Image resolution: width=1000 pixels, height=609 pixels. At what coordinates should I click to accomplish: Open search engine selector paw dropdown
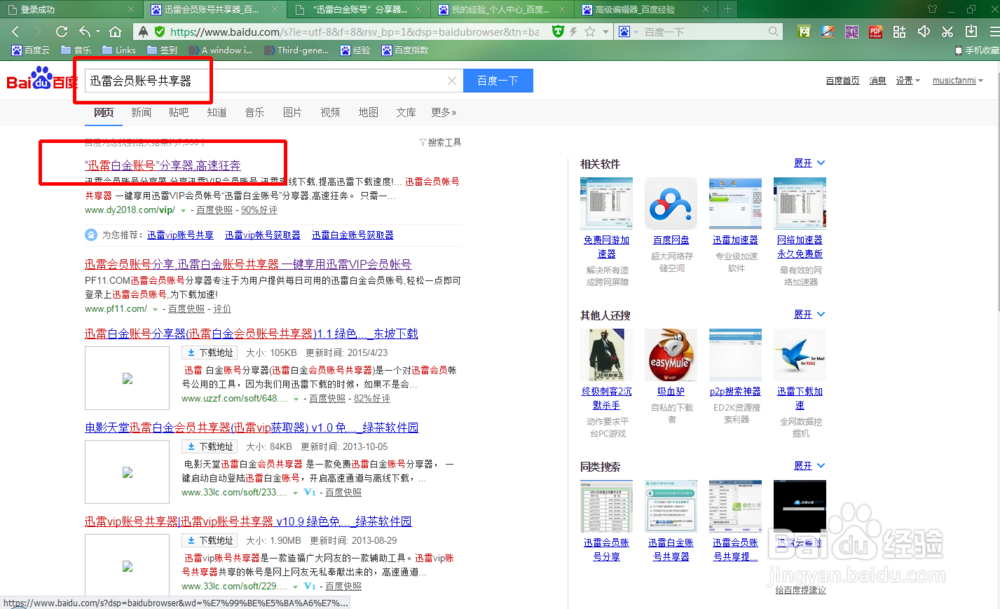click(x=628, y=31)
